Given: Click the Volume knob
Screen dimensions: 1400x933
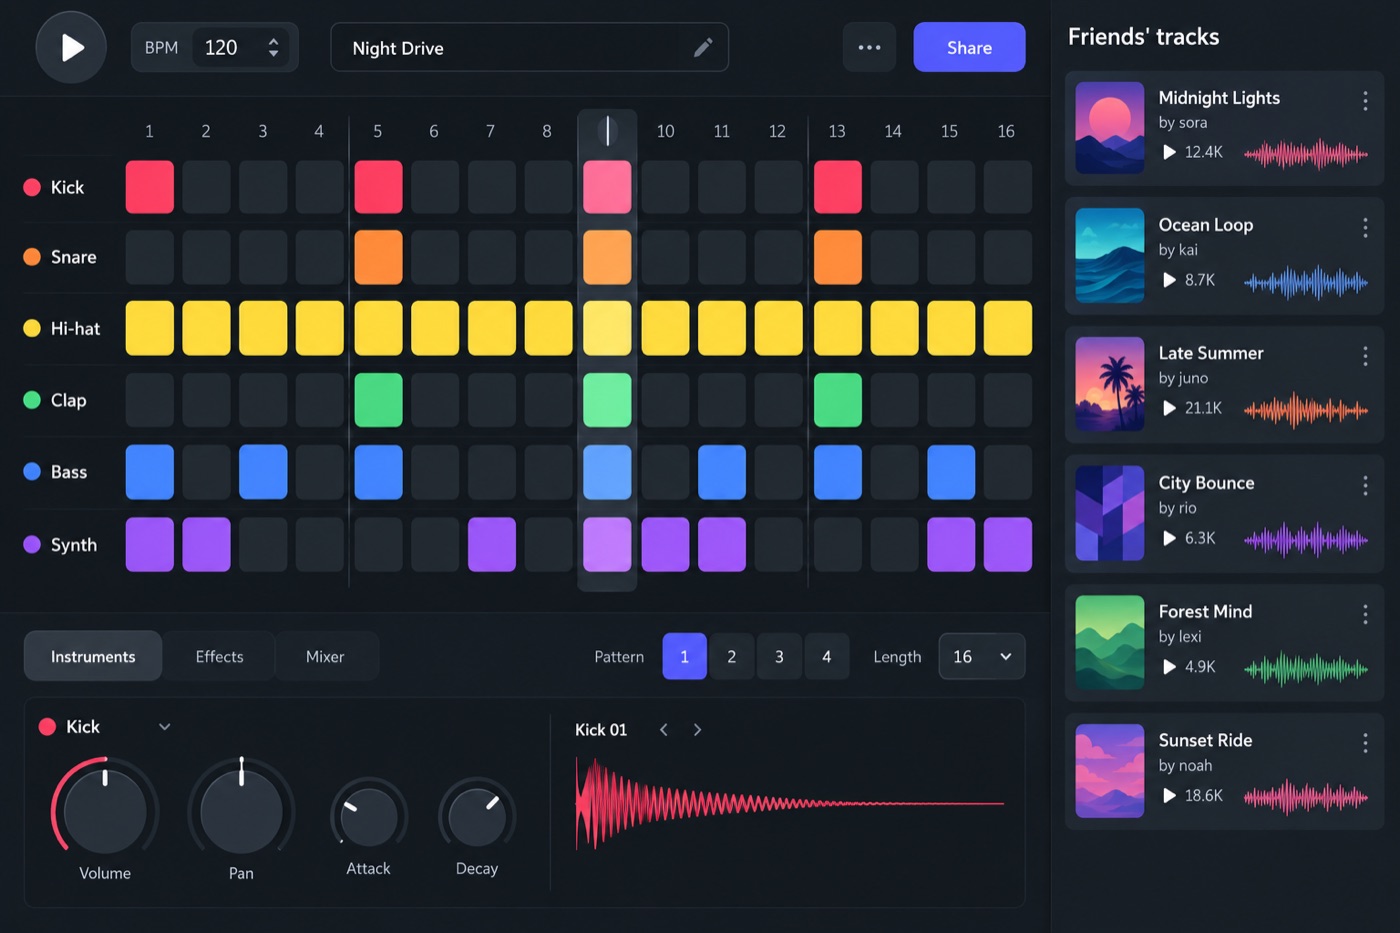Looking at the screenshot, I should [x=105, y=810].
